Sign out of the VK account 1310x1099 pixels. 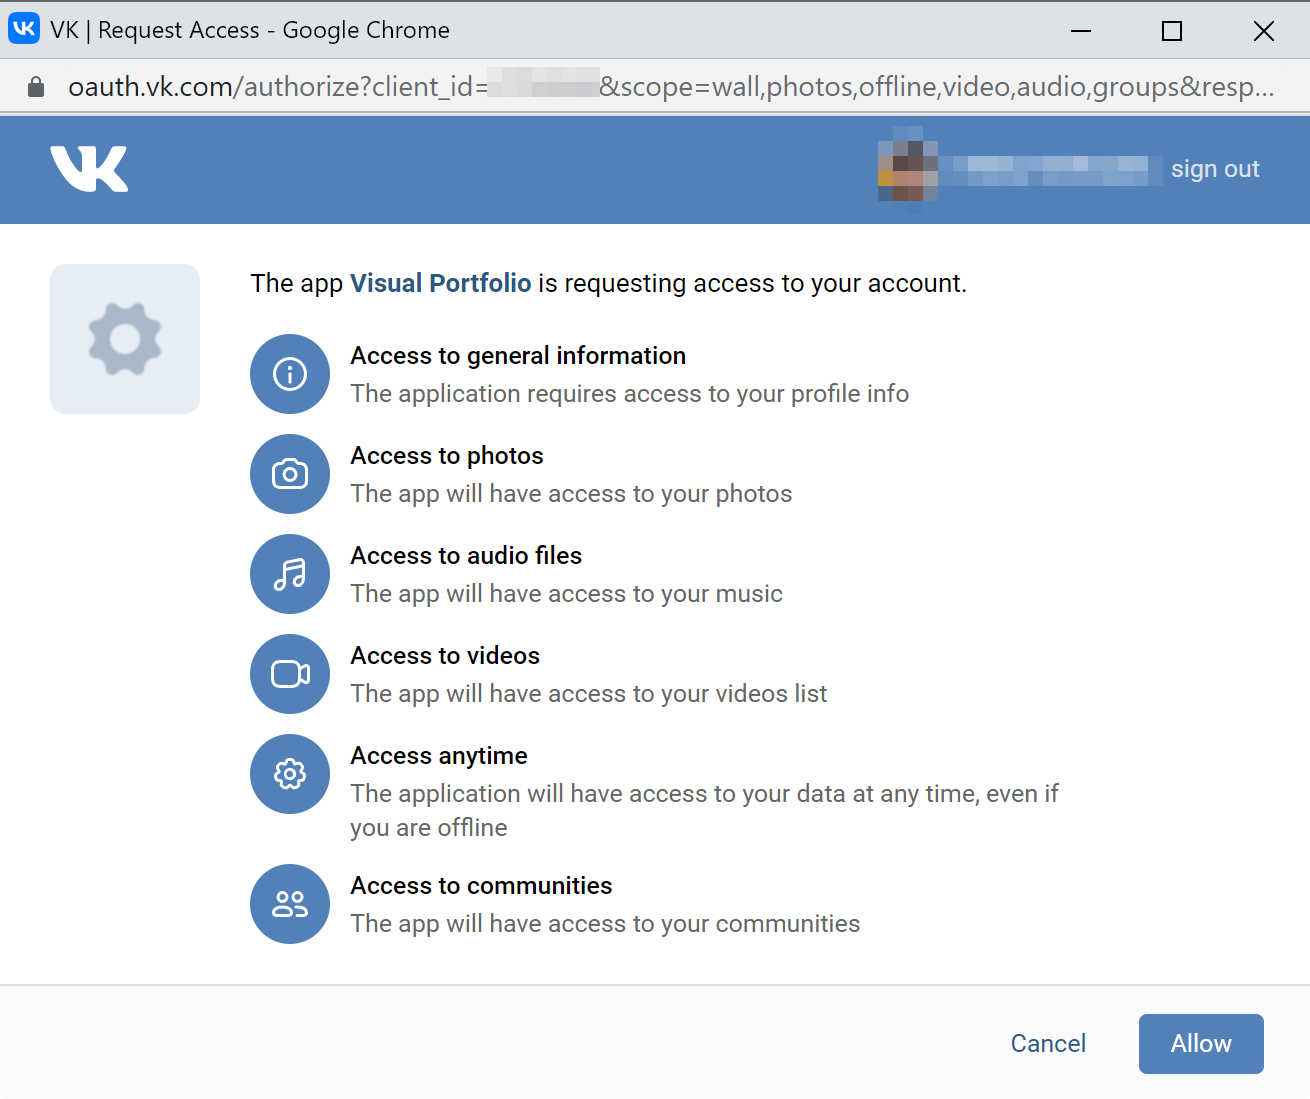[1215, 169]
